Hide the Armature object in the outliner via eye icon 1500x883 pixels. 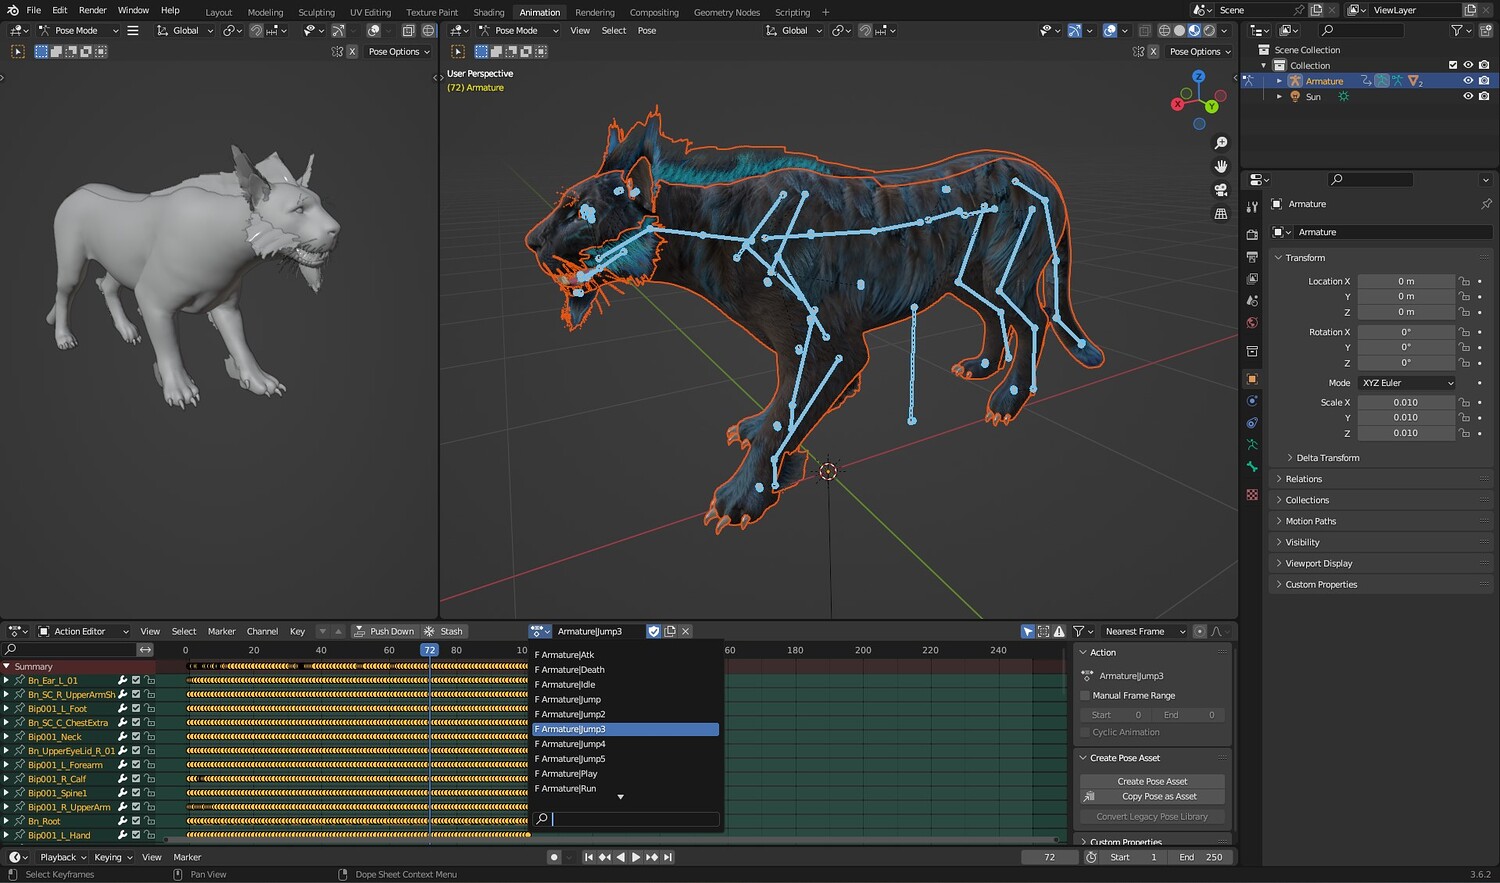point(1468,81)
